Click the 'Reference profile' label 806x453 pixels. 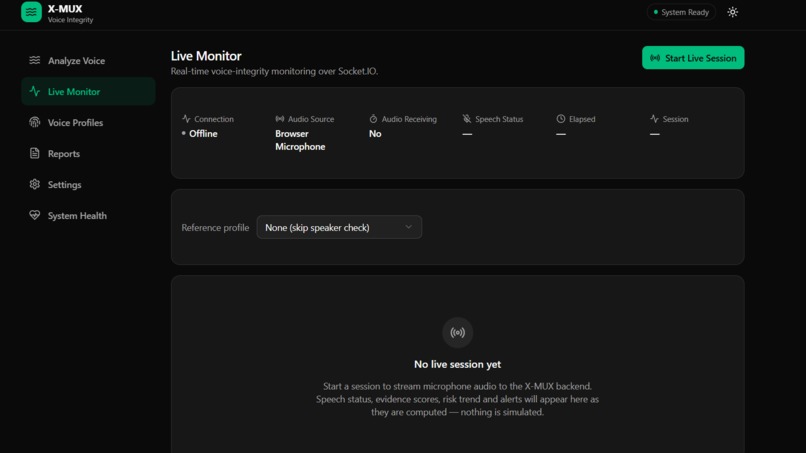point(215,228)
